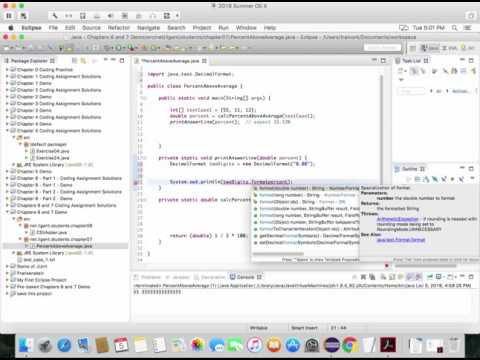
Task: Open App Store from the Dock
Action: 293,345
